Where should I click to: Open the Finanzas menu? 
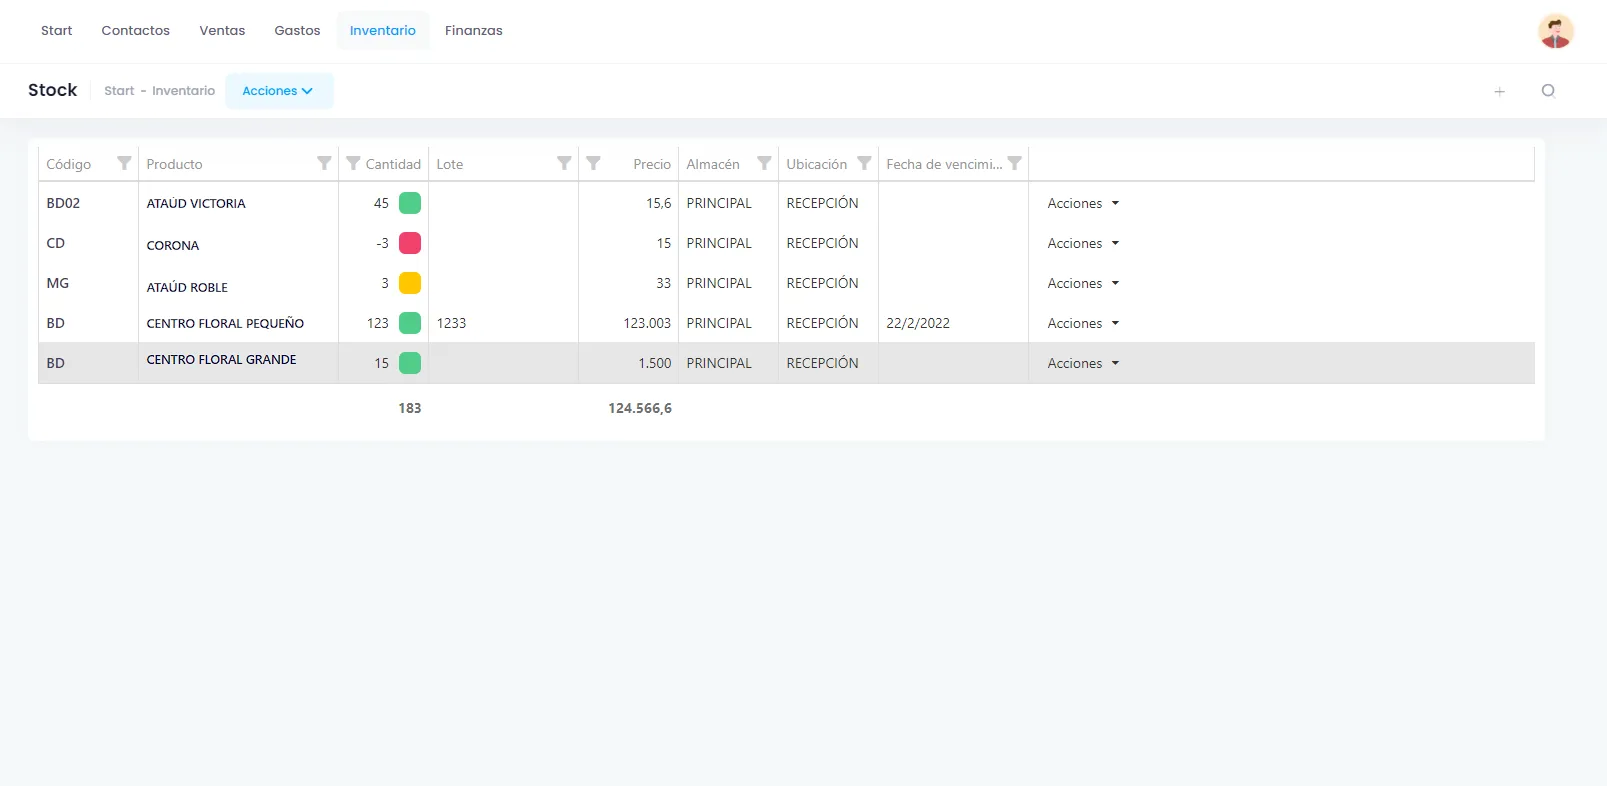click(x=474, y=31)
